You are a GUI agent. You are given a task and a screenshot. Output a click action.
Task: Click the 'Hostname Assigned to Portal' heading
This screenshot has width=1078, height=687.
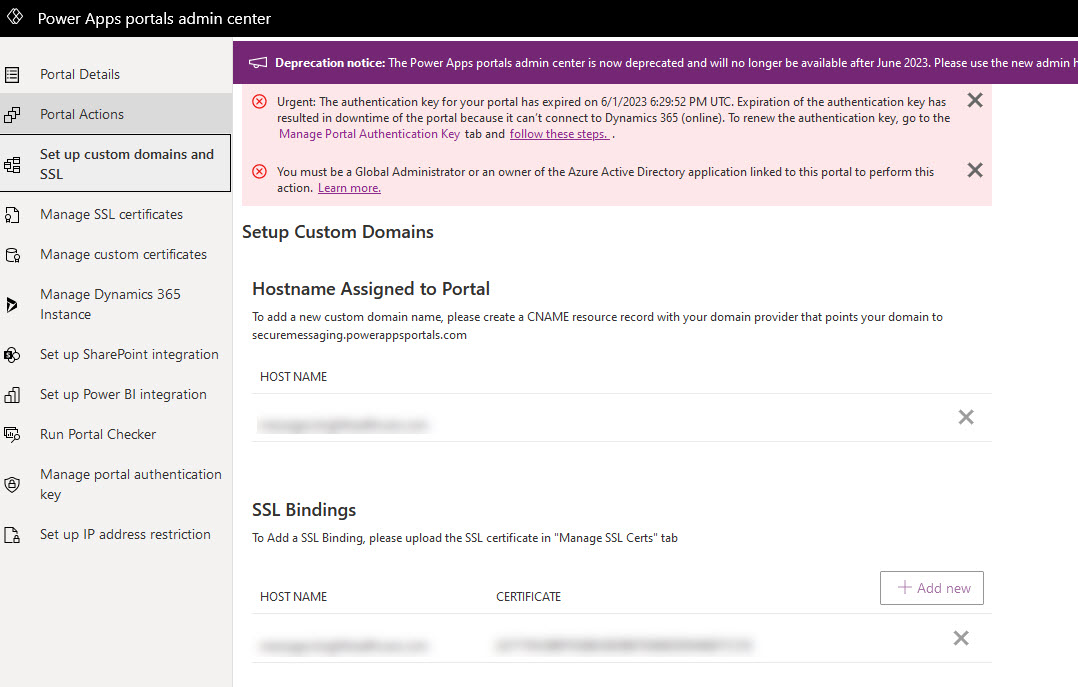pyautogui.click(x=371, y=289)
